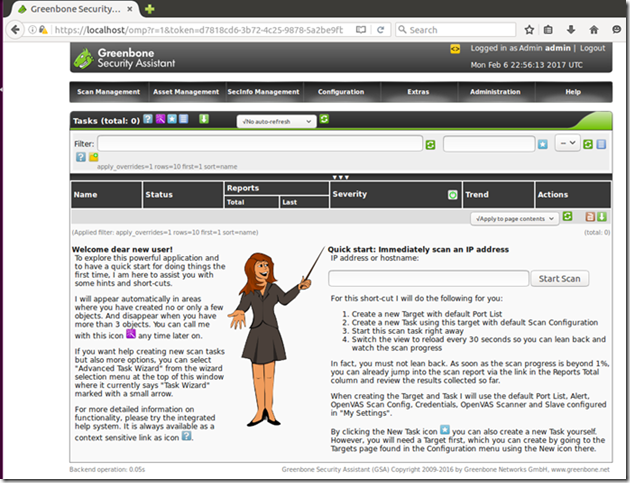
Task: Sort by Severity column header
Action: [350, 194]
